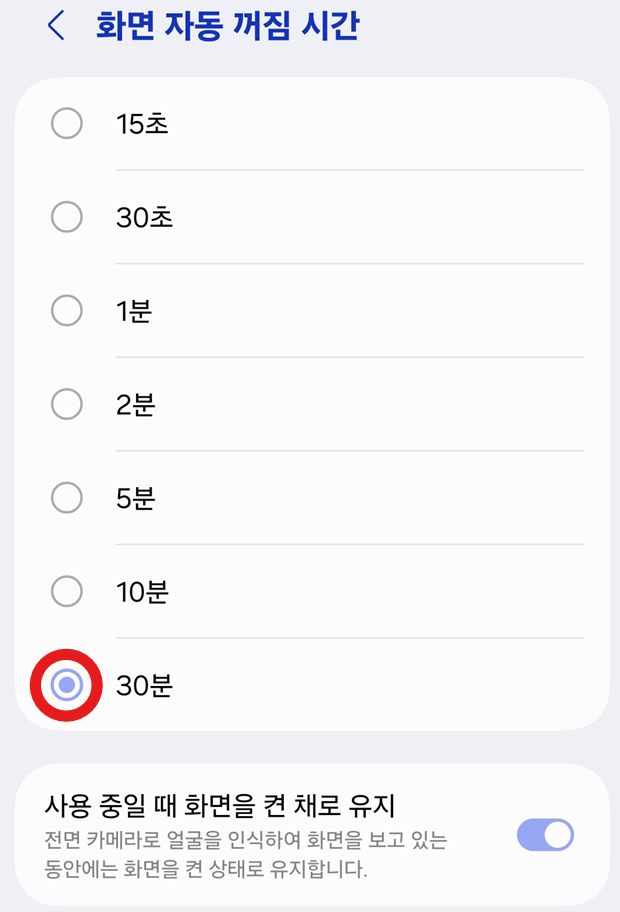Tap the 30초 text label
620x912 pixels.
(x=142, y=217)
